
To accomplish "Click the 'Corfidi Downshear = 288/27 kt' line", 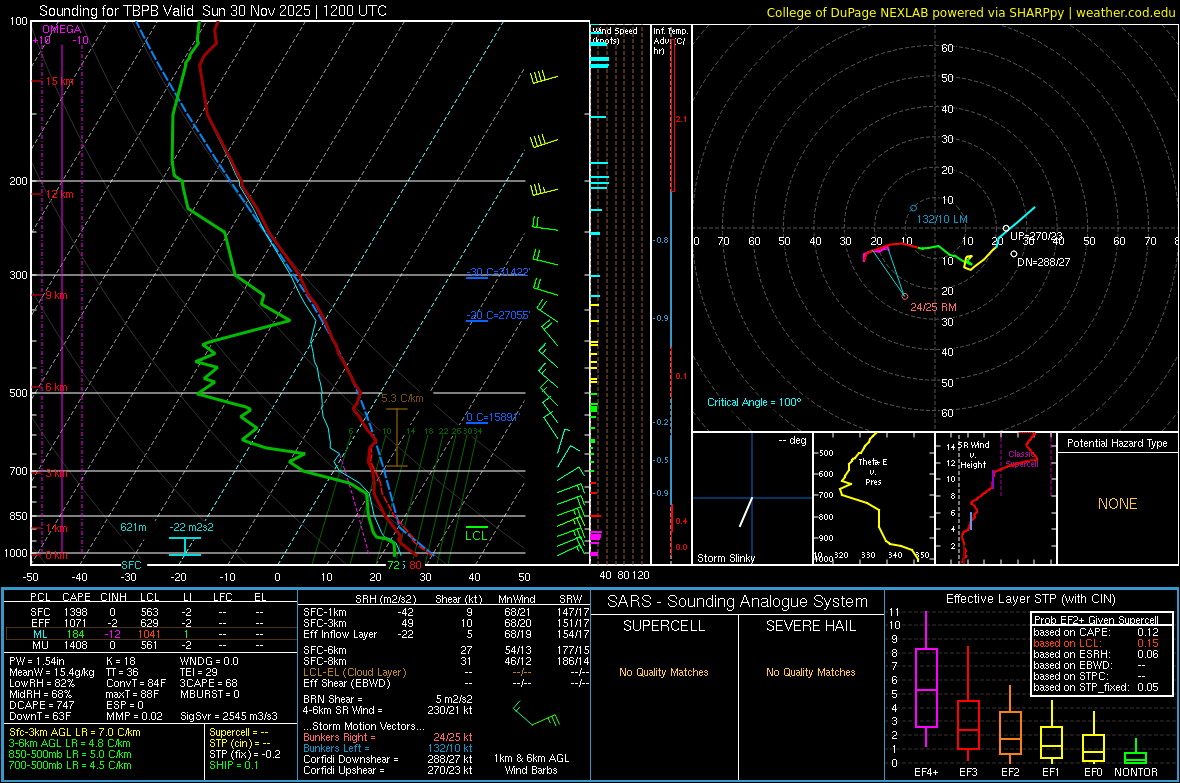I will [388, 759].
